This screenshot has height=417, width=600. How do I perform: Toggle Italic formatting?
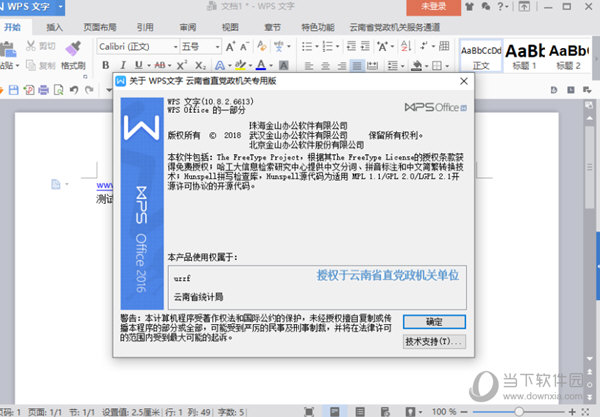tap(122, 65)
